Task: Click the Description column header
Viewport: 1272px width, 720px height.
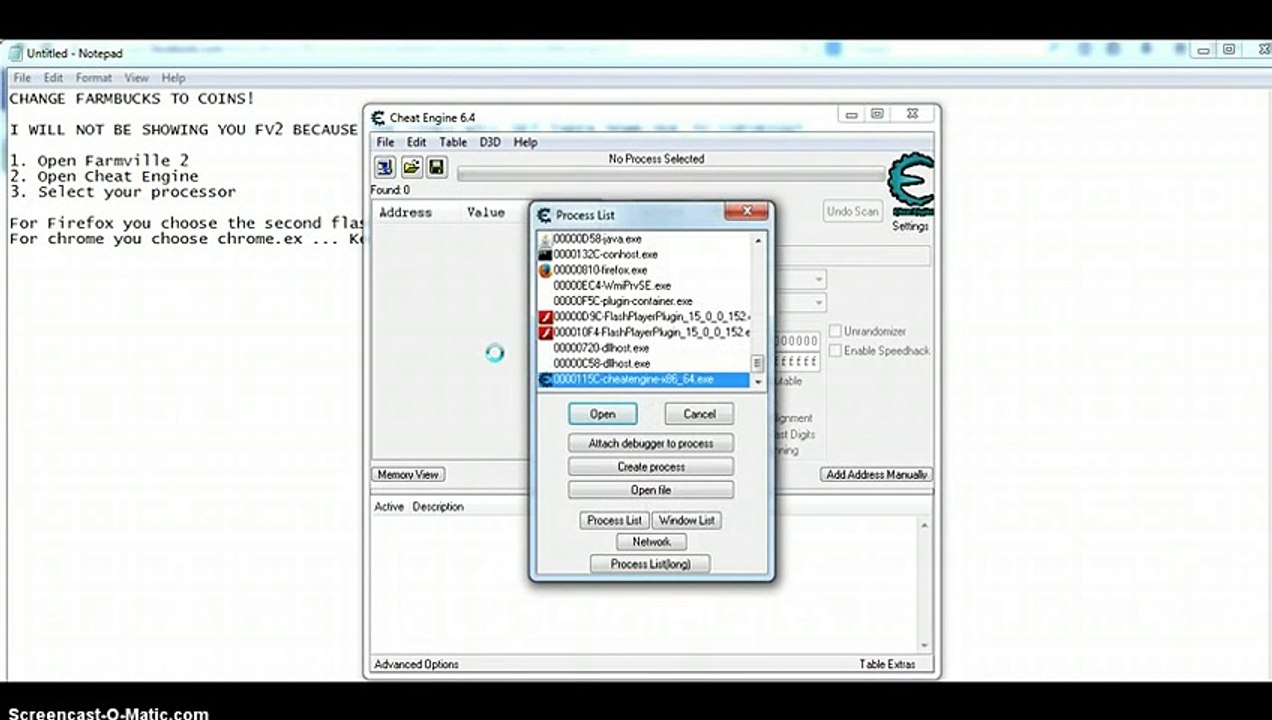Action: pyautogui.click(x=438, y=507)
